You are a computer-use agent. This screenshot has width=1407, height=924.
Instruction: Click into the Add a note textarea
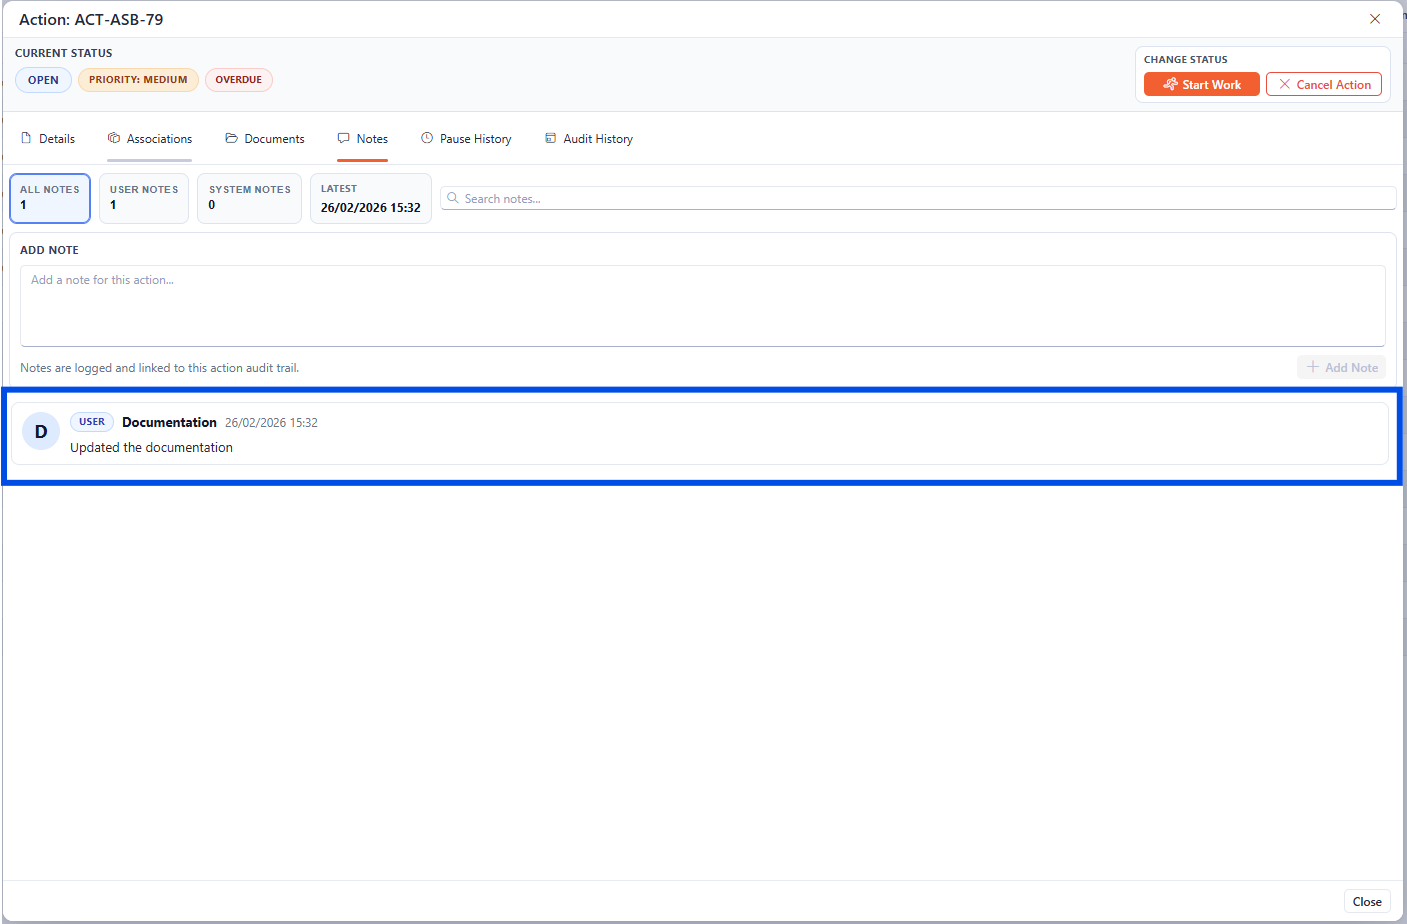click(702, 305)
